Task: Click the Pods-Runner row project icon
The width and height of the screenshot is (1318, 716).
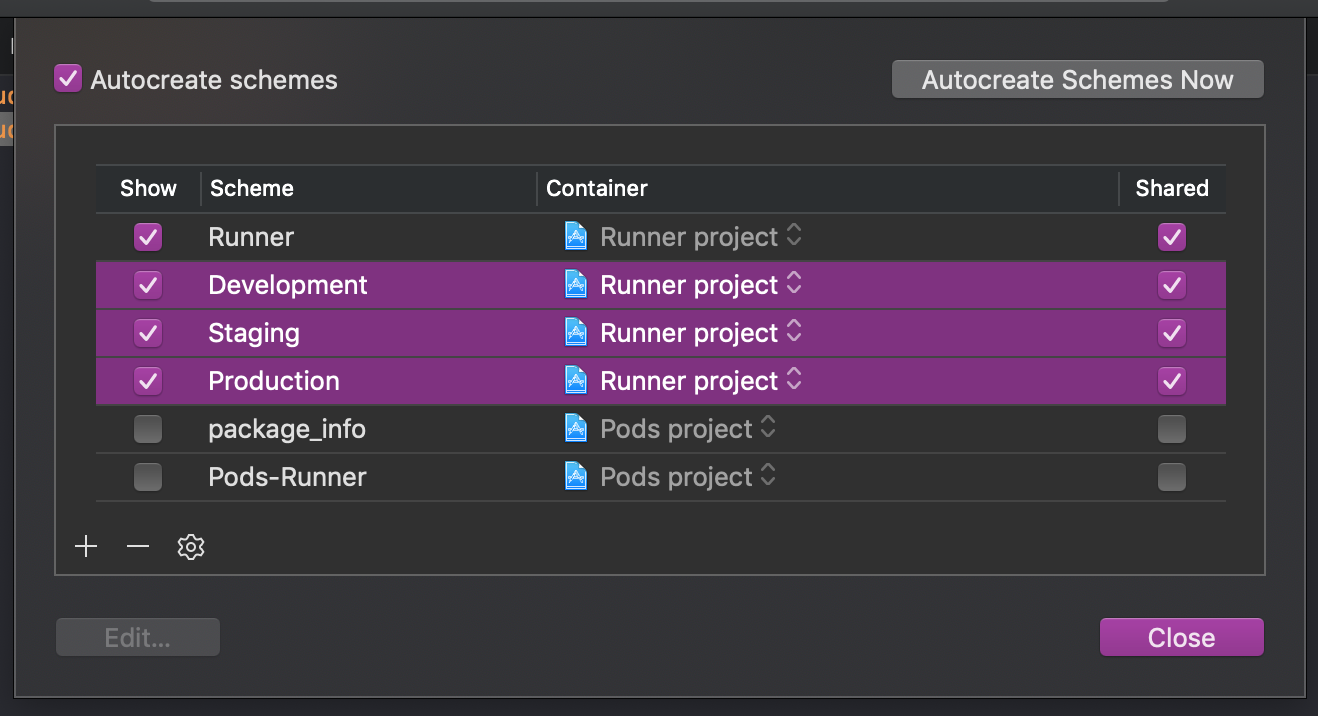Action: (x=576, y=477)
